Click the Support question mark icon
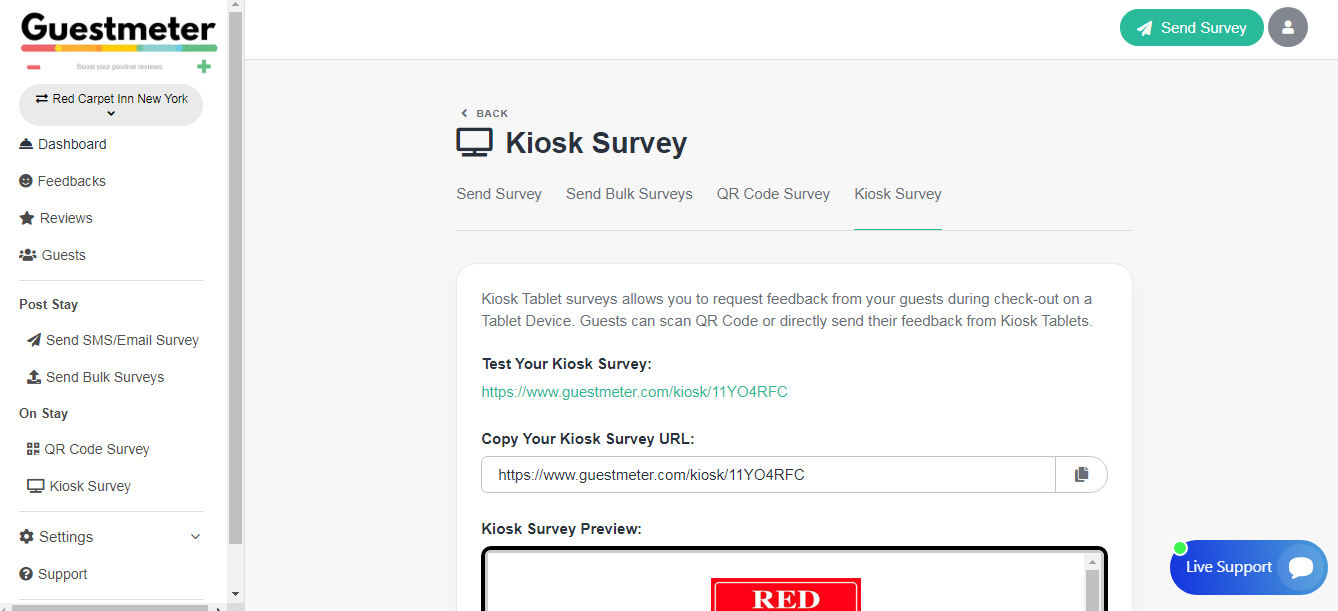Screen dimensions: 1338x611 (x=26, y=574)
